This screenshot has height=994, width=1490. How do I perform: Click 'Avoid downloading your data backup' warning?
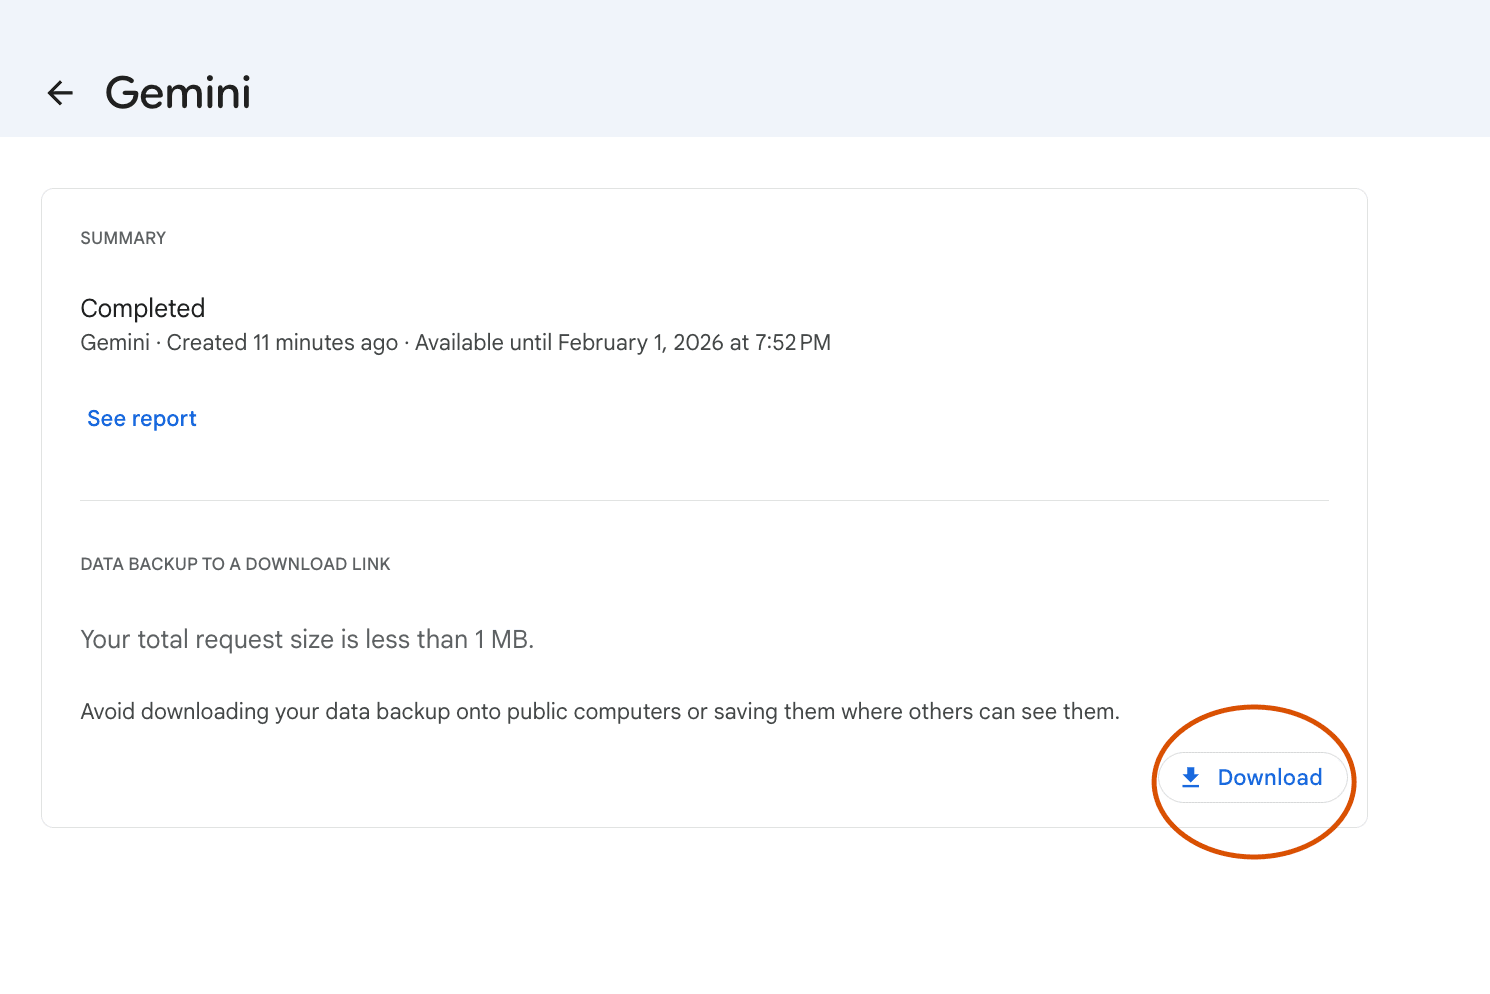(x=265, y=712)
